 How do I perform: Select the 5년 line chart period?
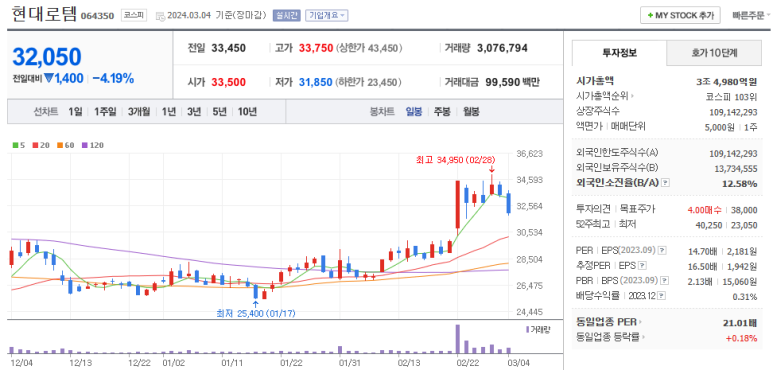219,111
